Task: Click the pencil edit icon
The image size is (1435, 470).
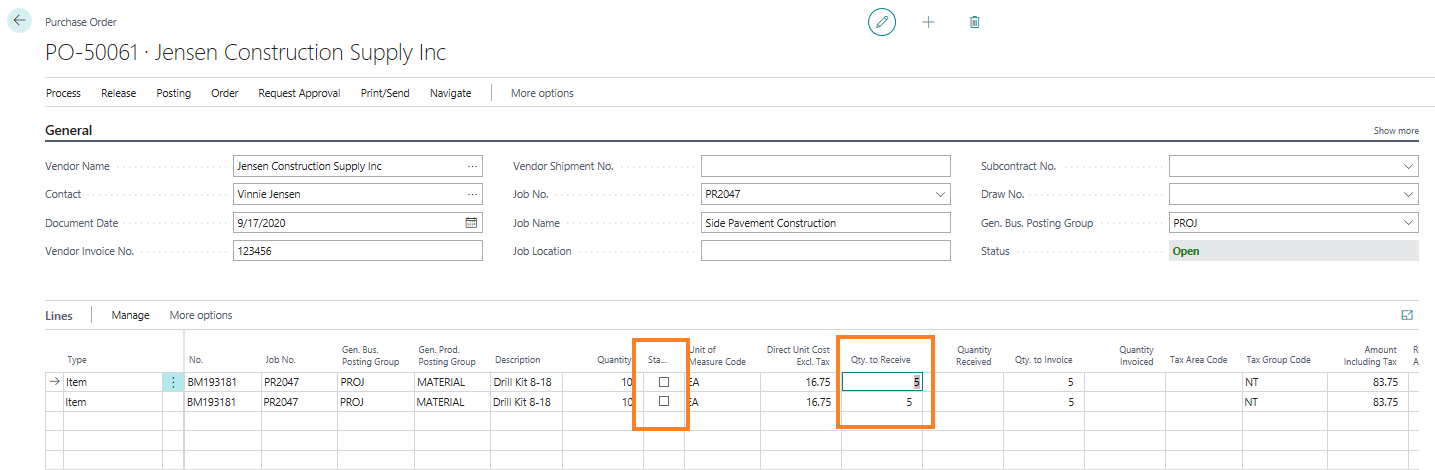Action: [x=881, y=22]
